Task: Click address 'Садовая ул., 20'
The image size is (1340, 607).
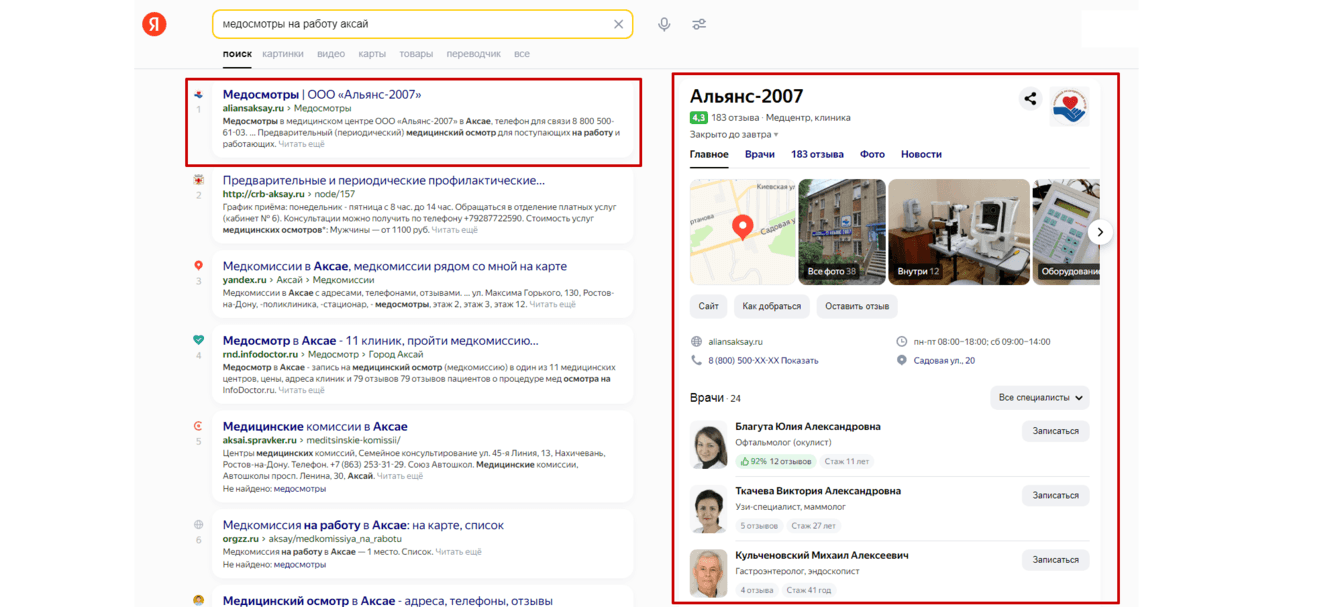Action: point(944,361)
